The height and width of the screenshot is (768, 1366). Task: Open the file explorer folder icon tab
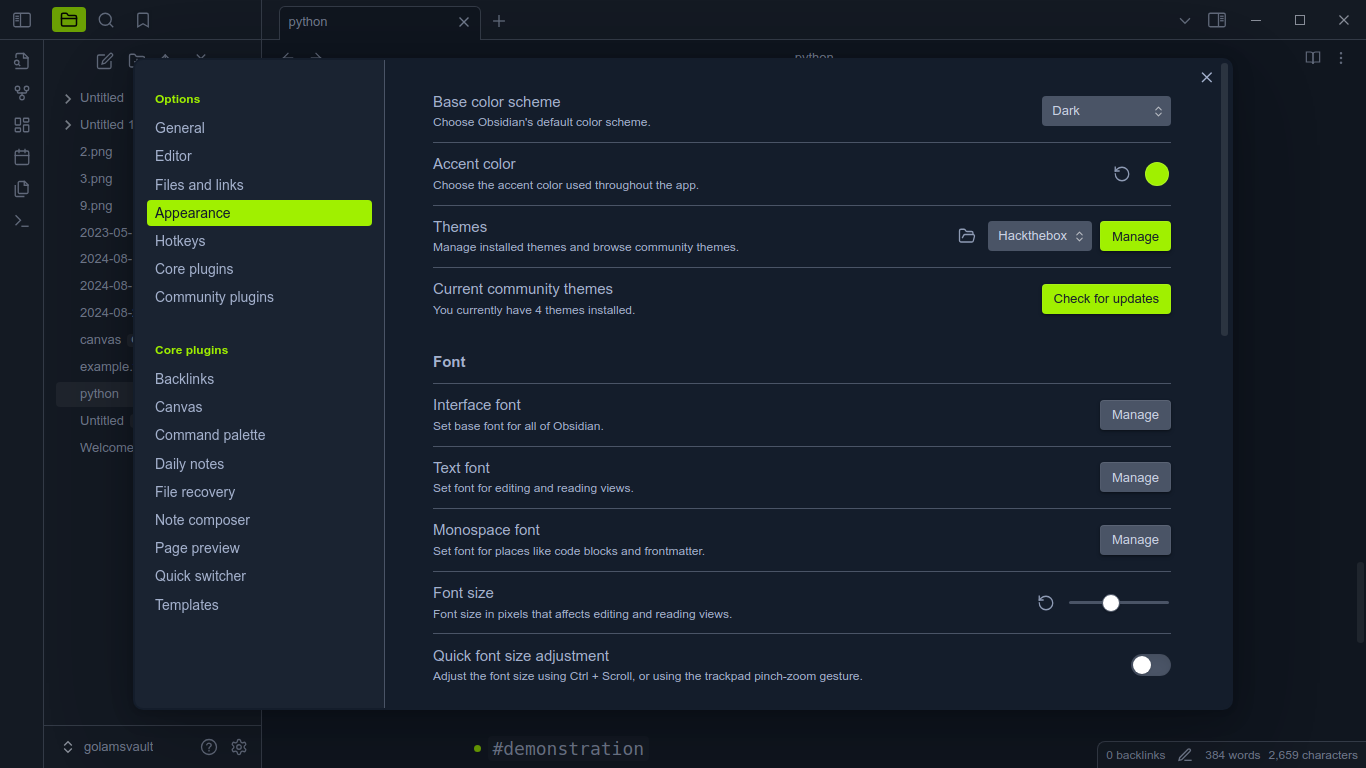coord(68,20)
